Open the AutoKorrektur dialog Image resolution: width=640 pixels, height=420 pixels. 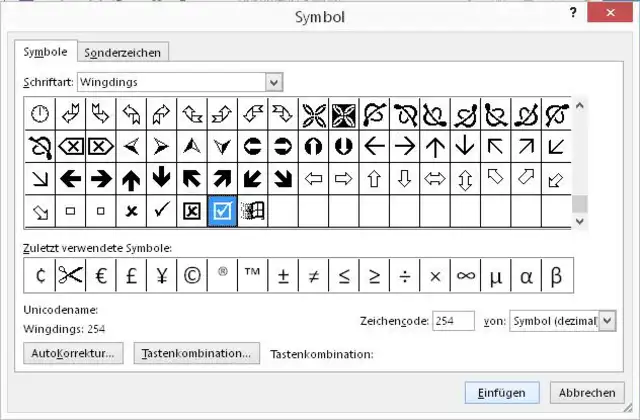(x=75, y=353)
